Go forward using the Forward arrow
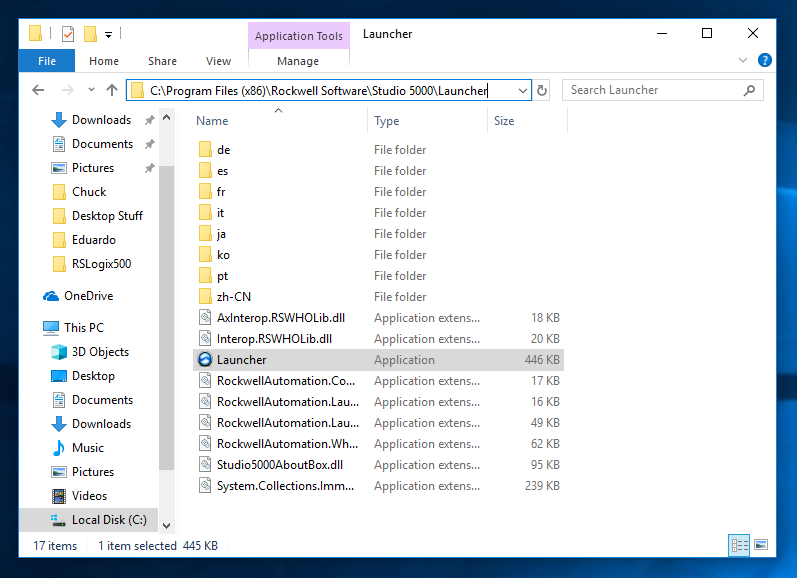797x578 pixels. point(67,90)
